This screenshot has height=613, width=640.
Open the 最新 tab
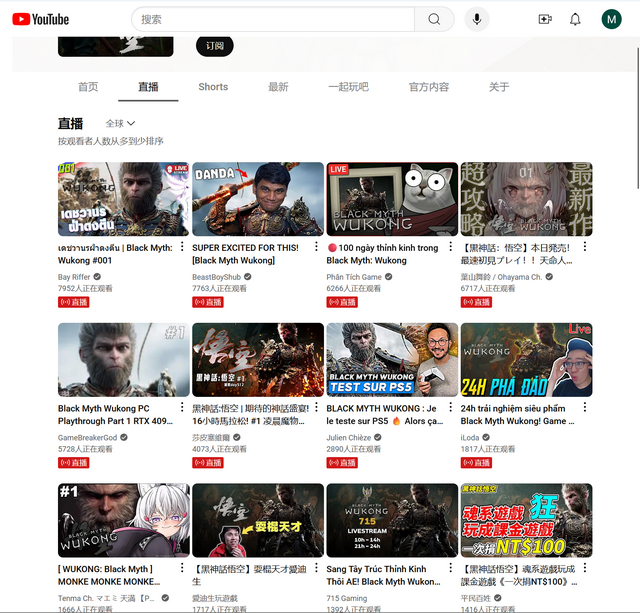pyautogui.click(x=278, y=87)
